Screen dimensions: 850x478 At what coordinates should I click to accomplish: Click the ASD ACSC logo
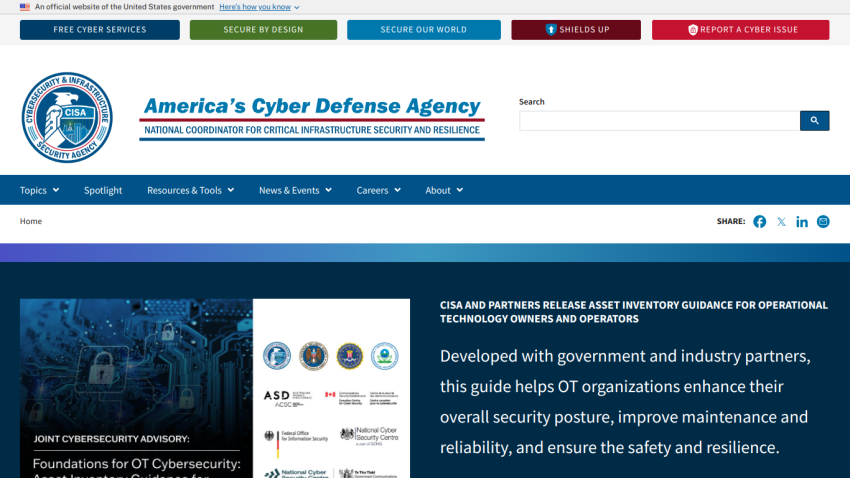coord(288,399)
